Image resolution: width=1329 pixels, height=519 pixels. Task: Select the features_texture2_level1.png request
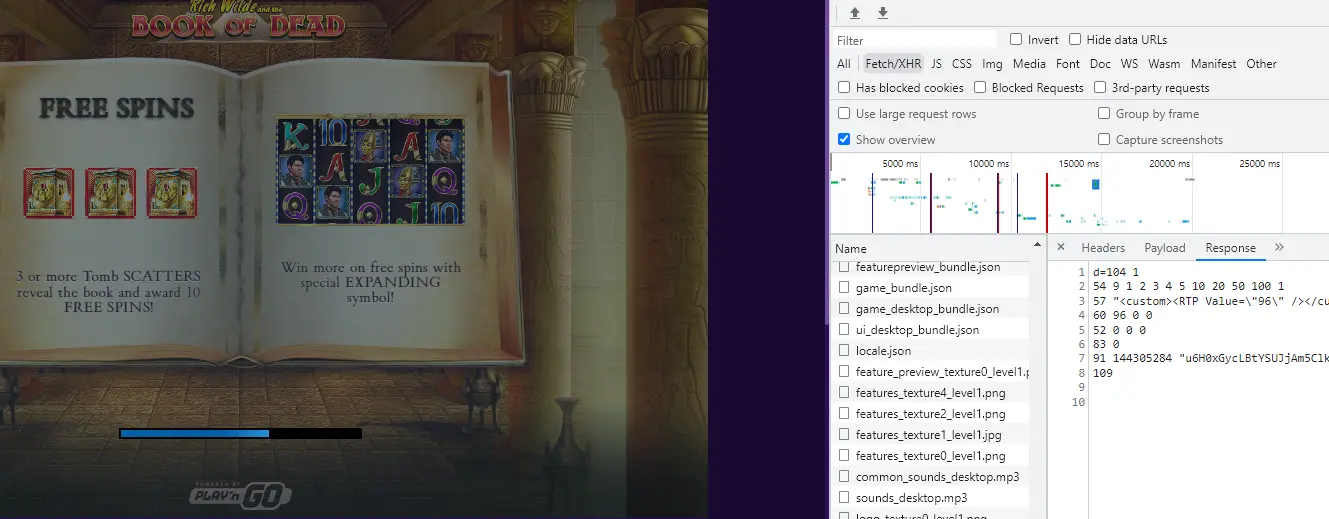(931, 414)
